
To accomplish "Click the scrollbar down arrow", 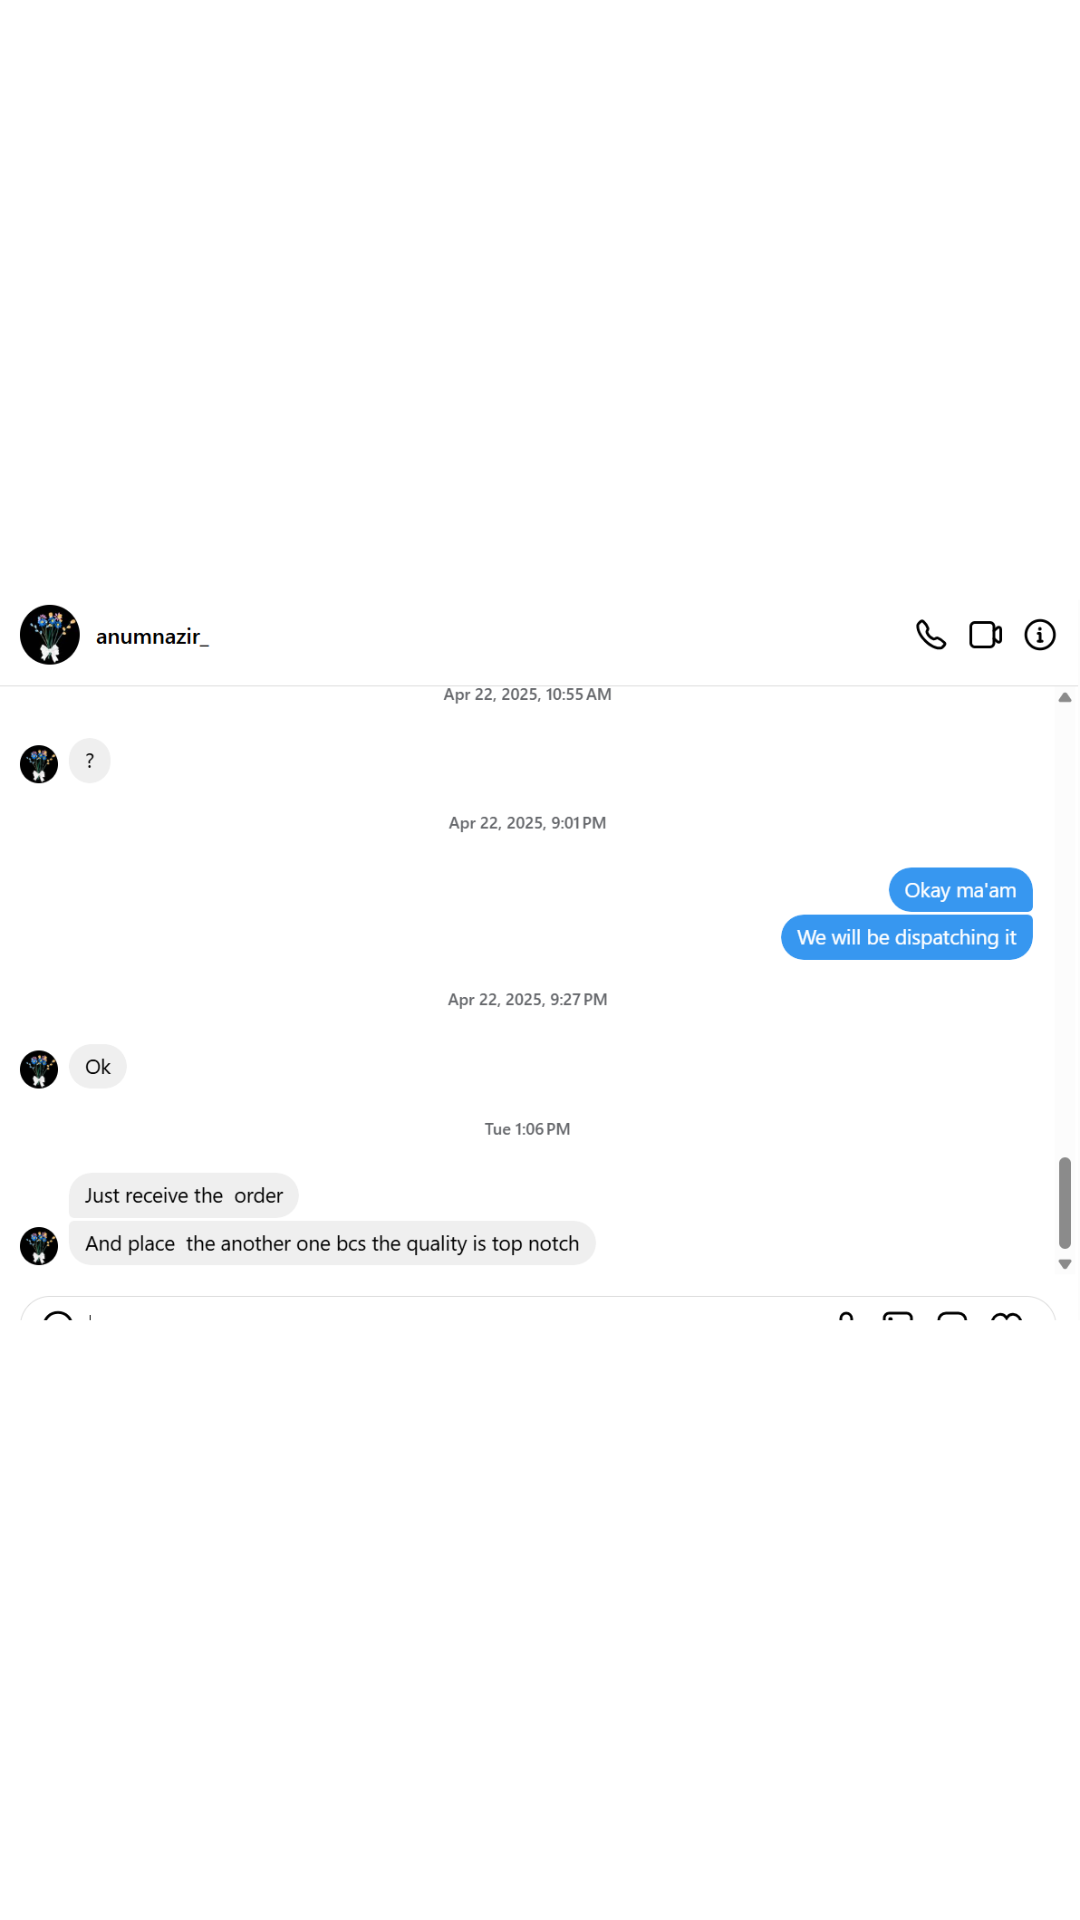I will (1065, 1264).
